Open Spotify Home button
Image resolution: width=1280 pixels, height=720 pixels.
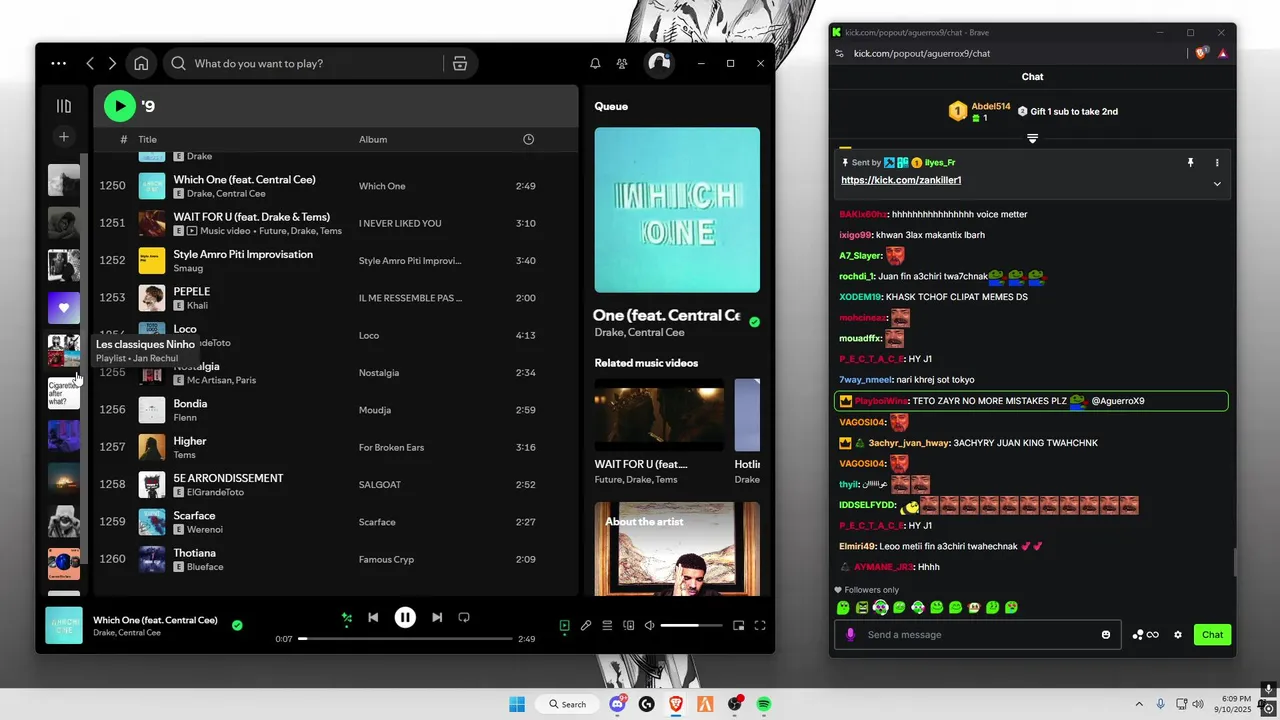[141, 63]
